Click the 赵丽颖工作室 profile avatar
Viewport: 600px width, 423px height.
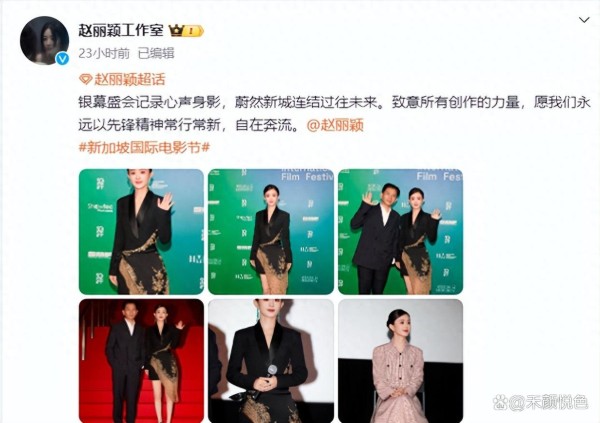tap(44, 40)
